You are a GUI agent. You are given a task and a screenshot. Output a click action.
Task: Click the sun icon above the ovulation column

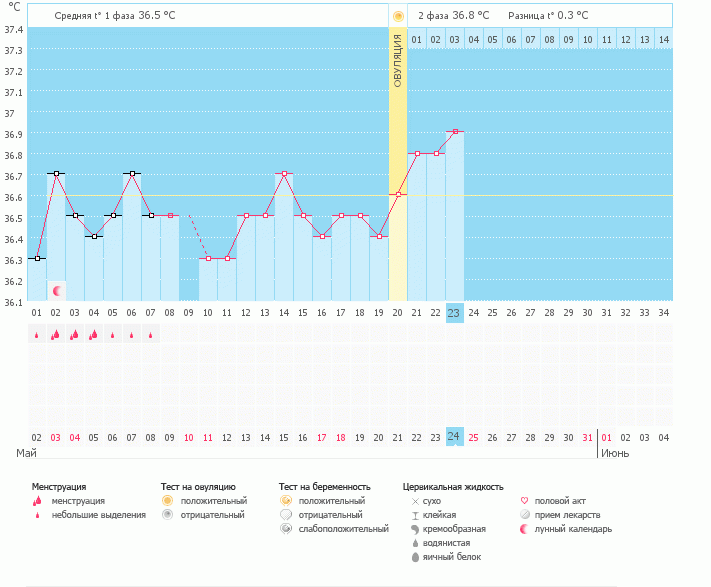pos(398,16)
